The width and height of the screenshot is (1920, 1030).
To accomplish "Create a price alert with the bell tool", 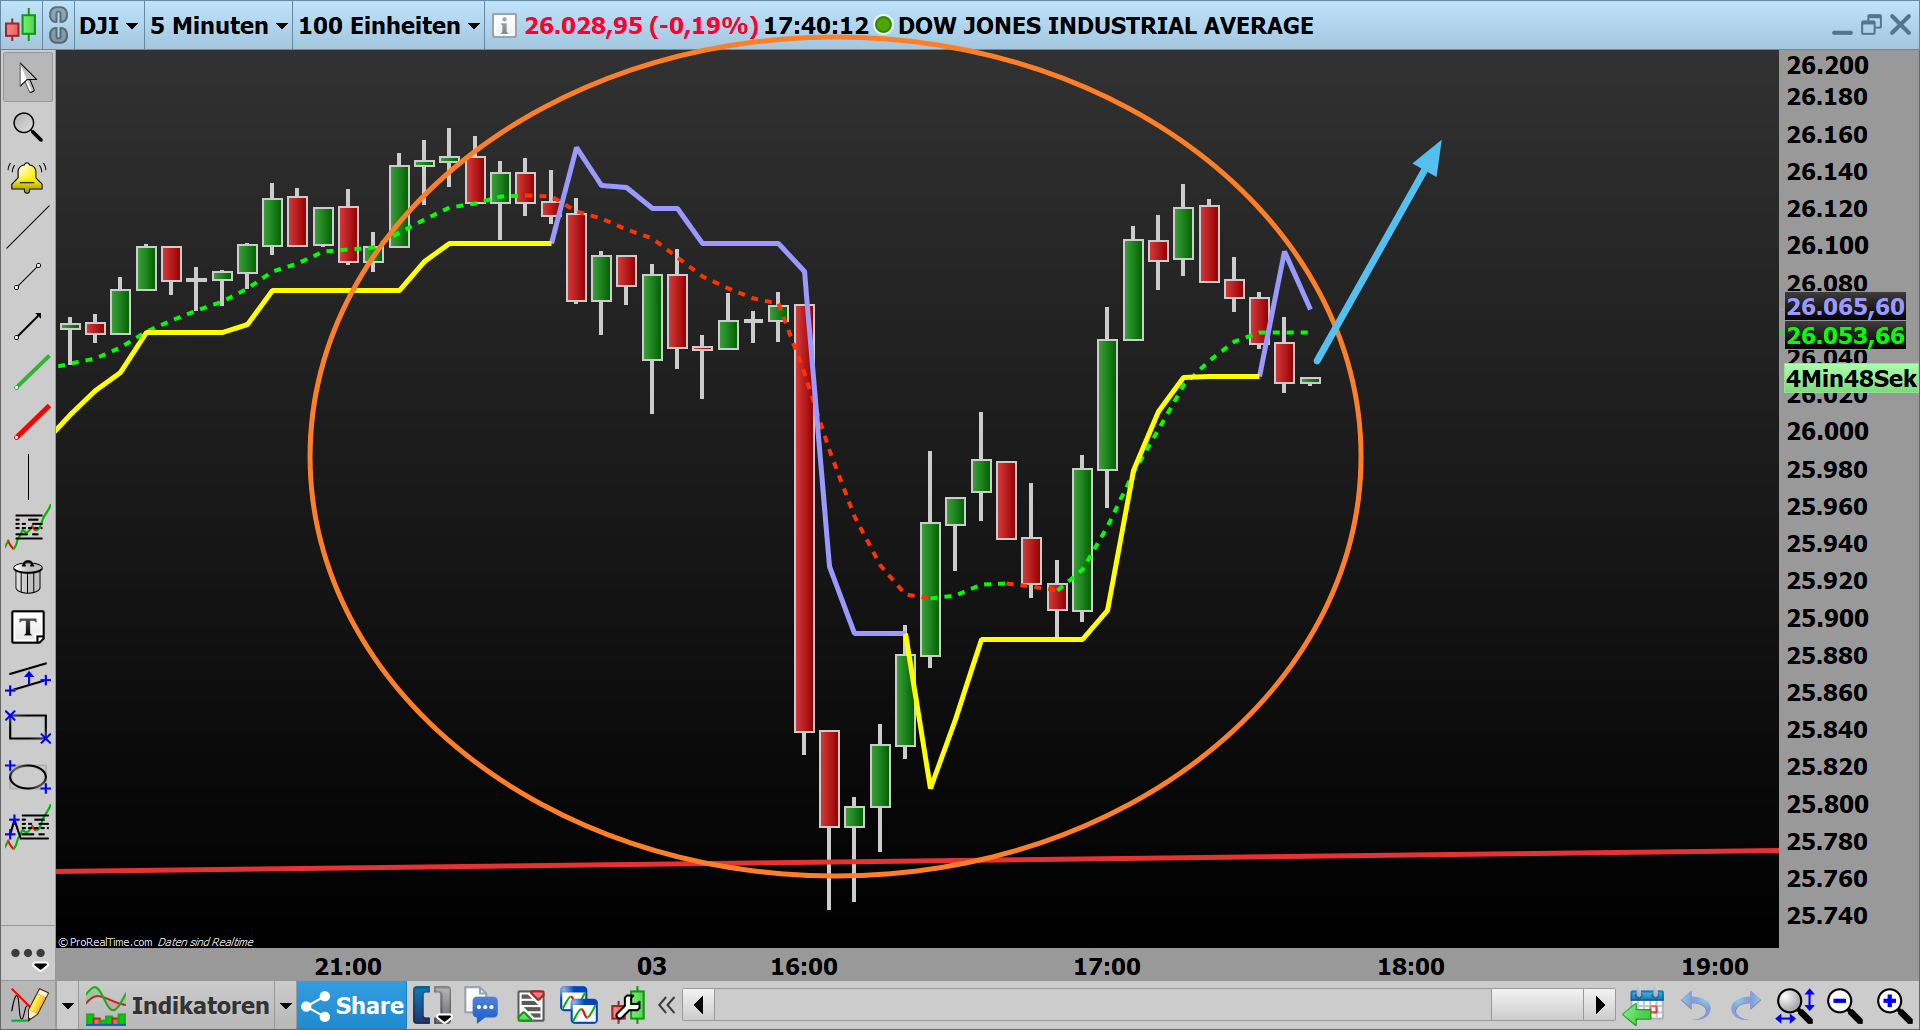I will (27, 177).
